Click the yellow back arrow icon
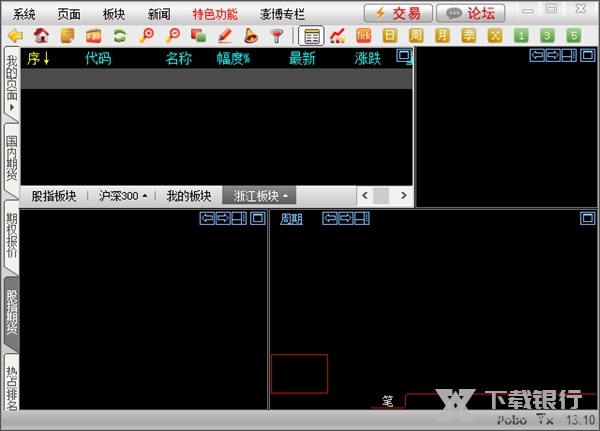 click(15, 36)
